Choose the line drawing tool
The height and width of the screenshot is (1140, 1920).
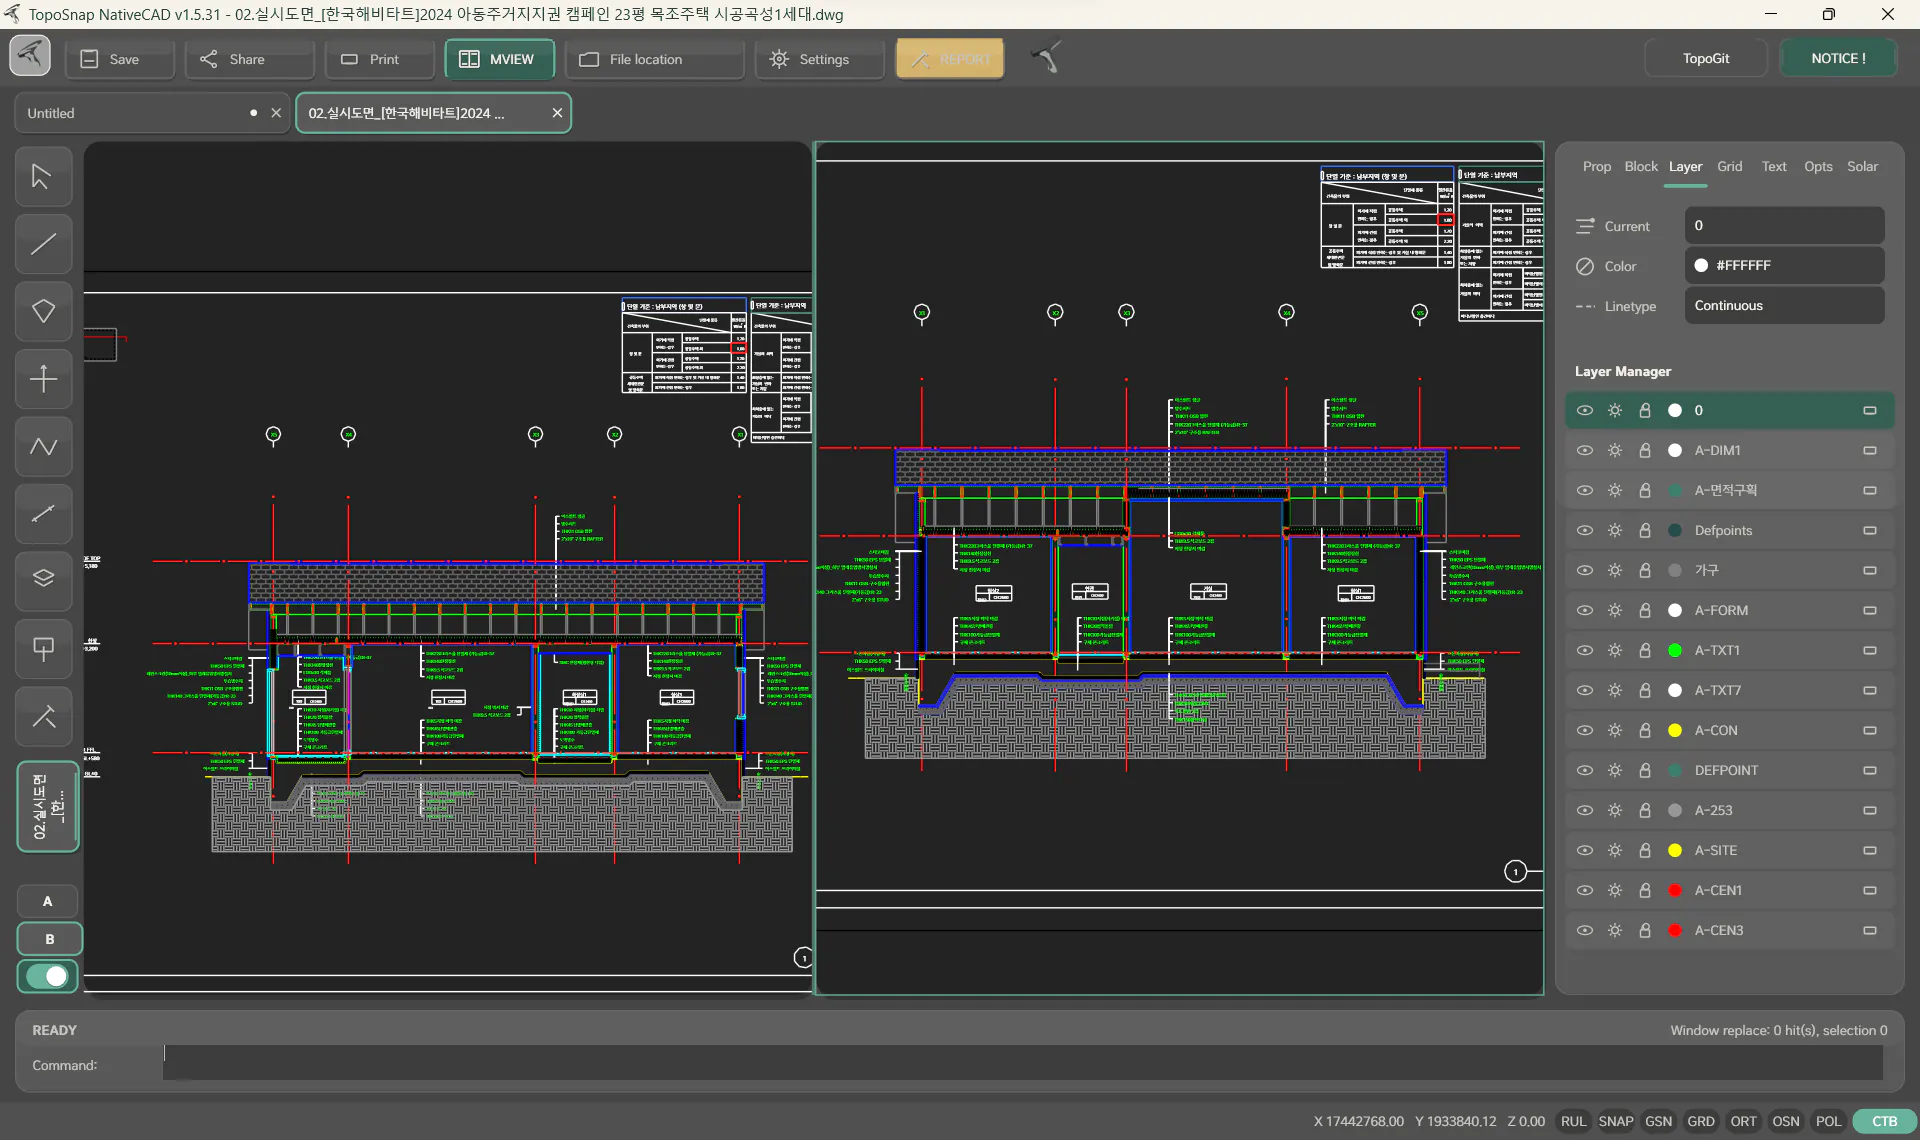point(43,244)
